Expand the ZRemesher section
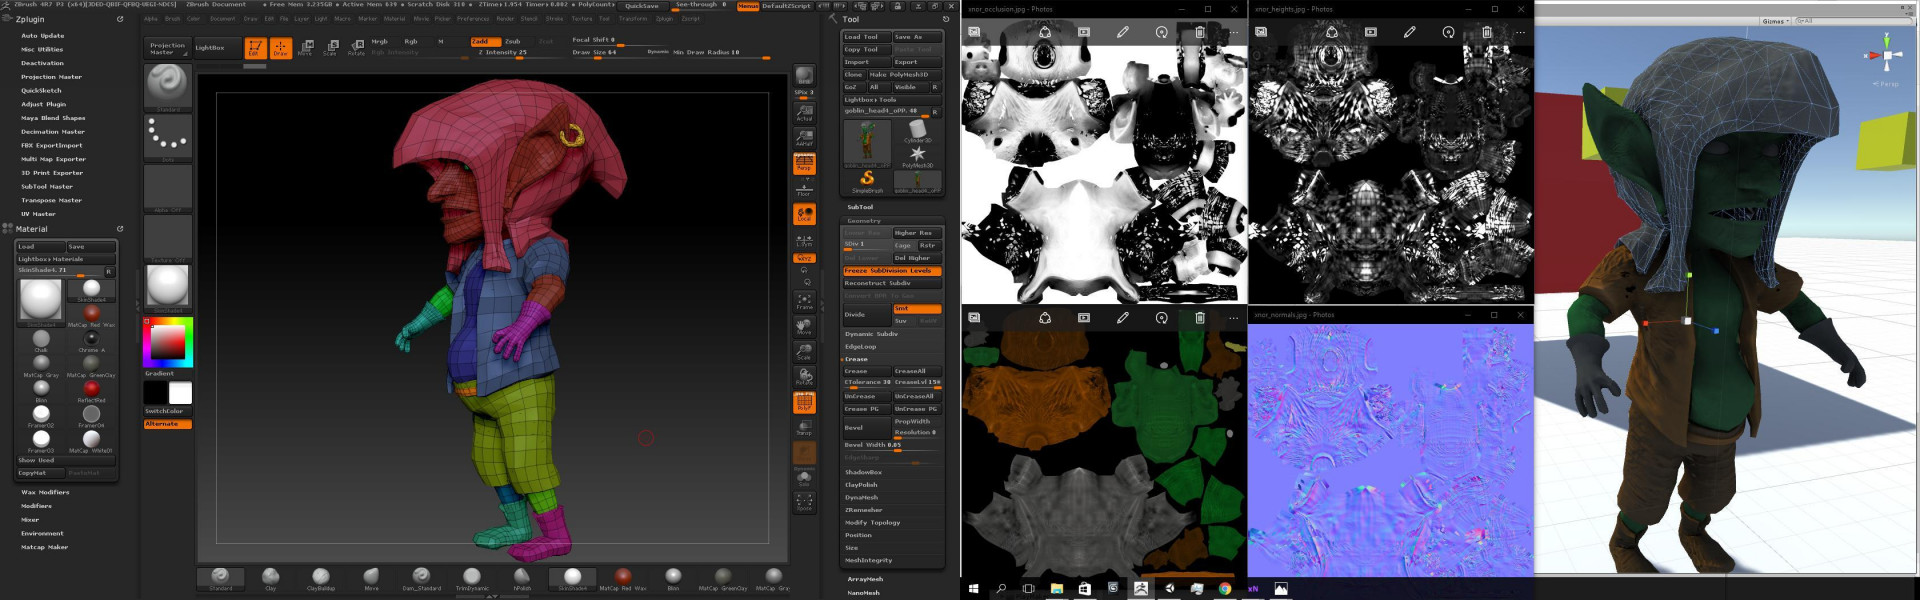 863,510
